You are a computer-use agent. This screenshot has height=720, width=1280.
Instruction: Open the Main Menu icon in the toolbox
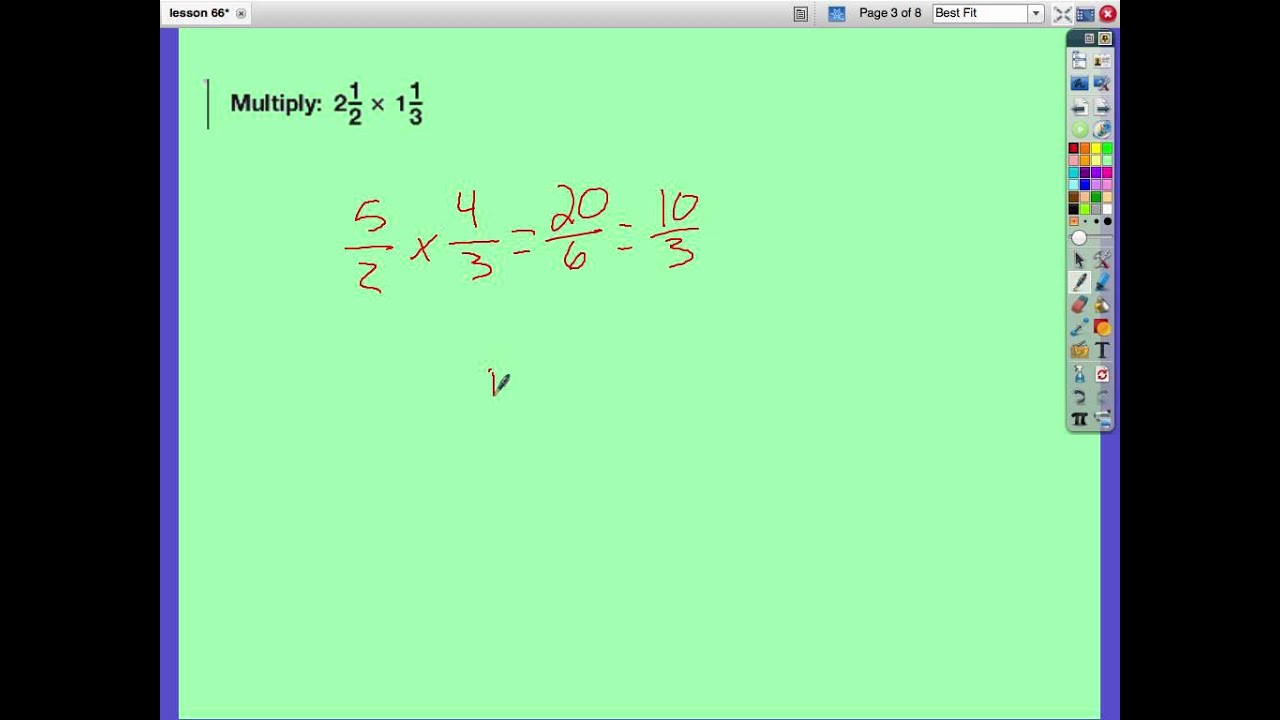pos(1079,61)
